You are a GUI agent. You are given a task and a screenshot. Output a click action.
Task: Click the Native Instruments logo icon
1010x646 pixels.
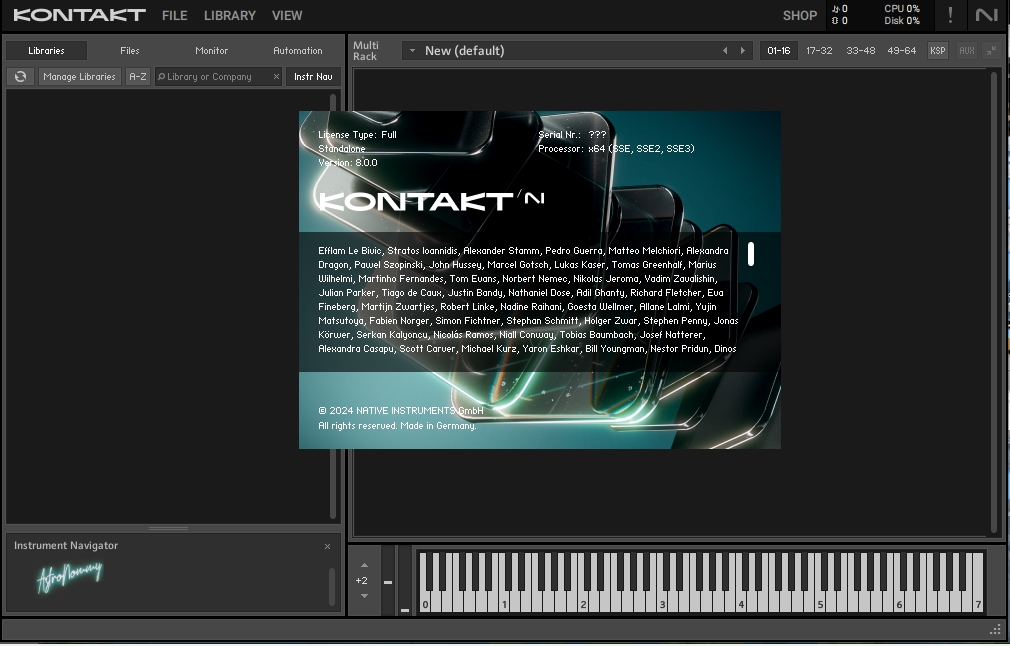coord(986,15)
